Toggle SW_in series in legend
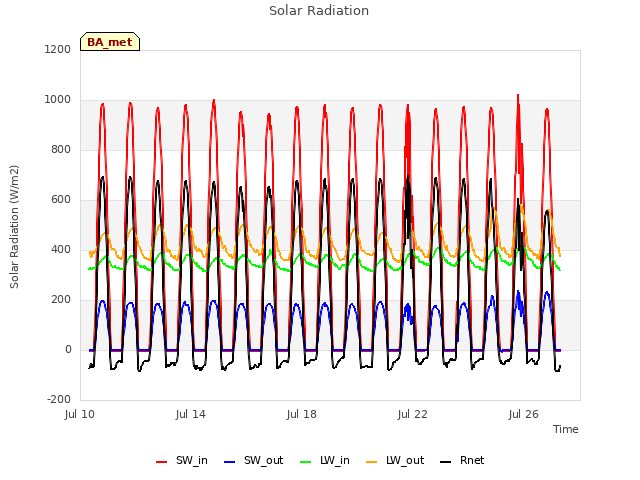Image resolution: width=640 pixels, height=480 pixels. click(182, 461)
